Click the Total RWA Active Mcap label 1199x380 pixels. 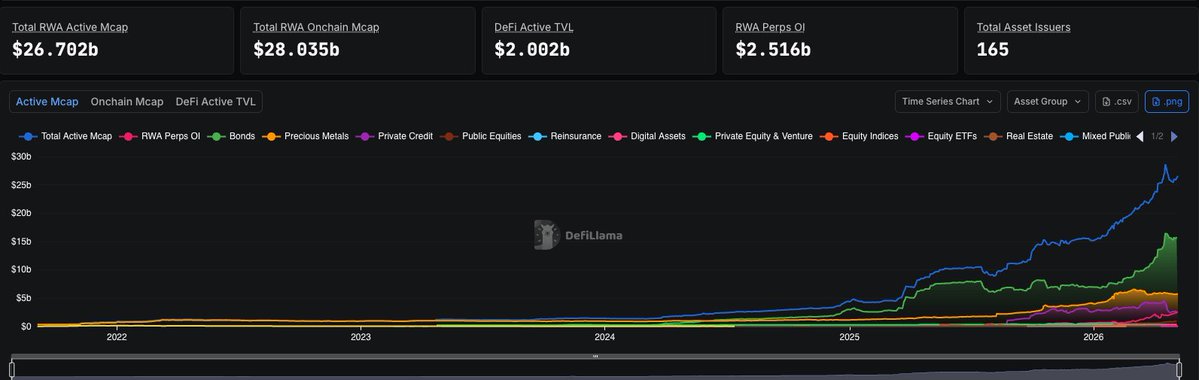pos(70,27)
